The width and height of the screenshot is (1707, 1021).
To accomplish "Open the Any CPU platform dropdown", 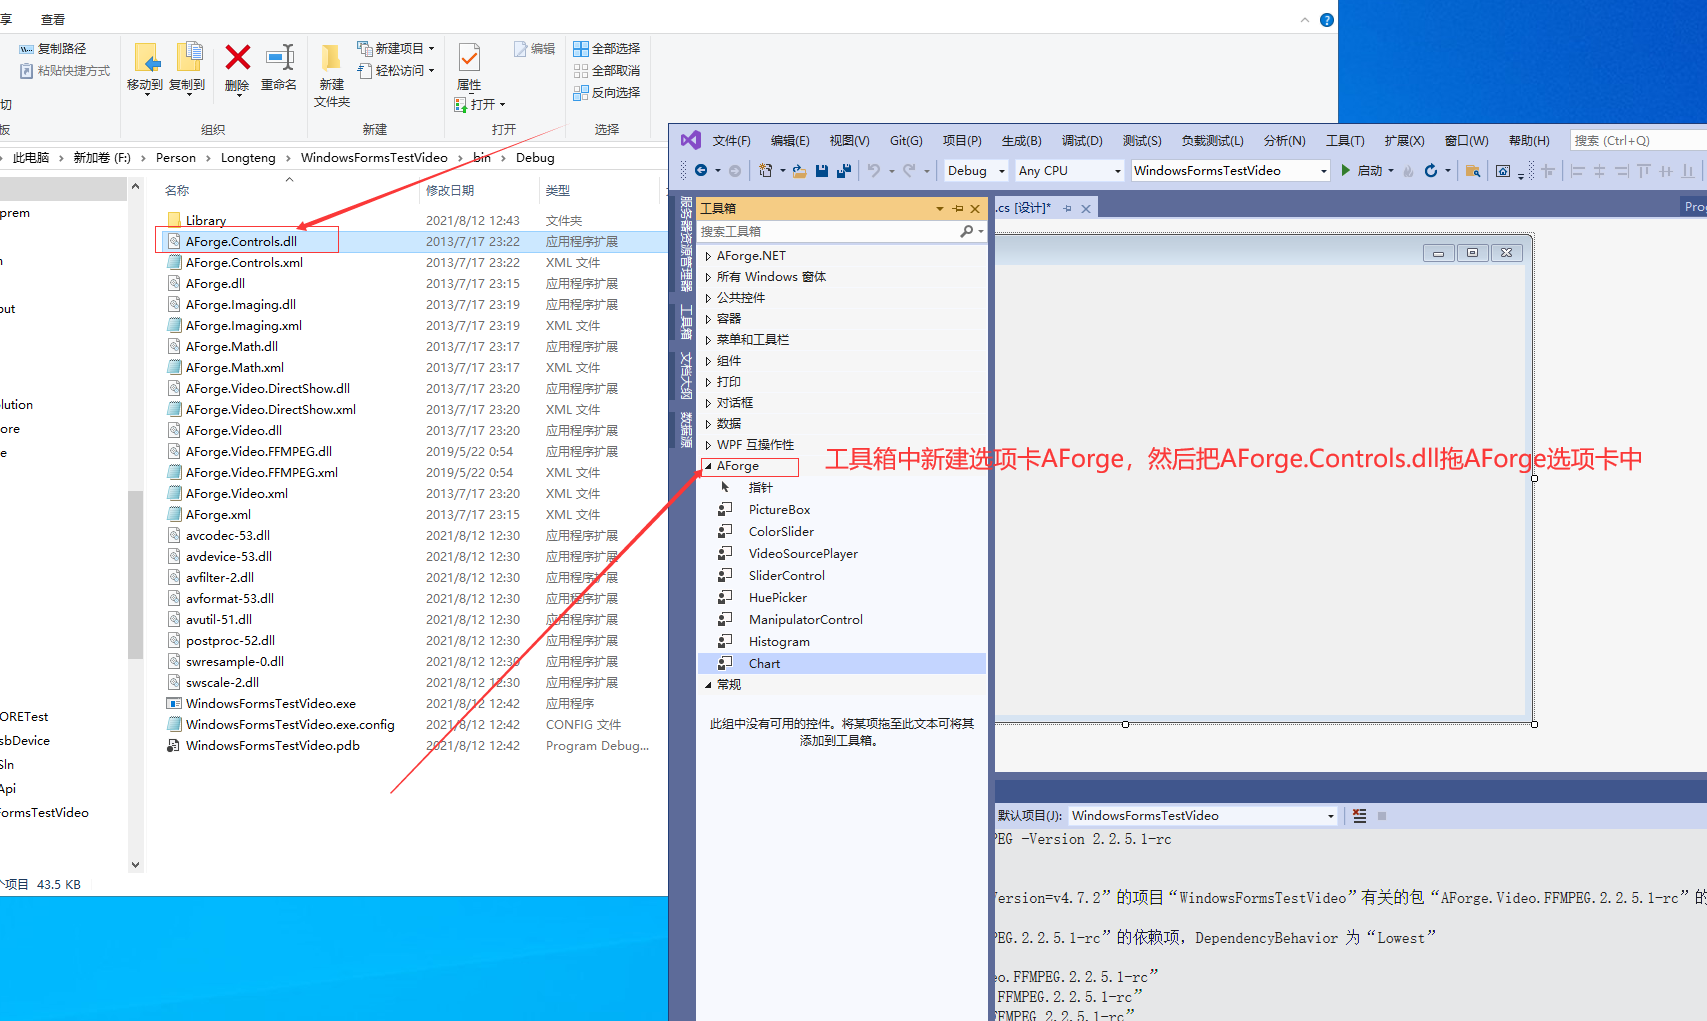I will [1069, 171].
